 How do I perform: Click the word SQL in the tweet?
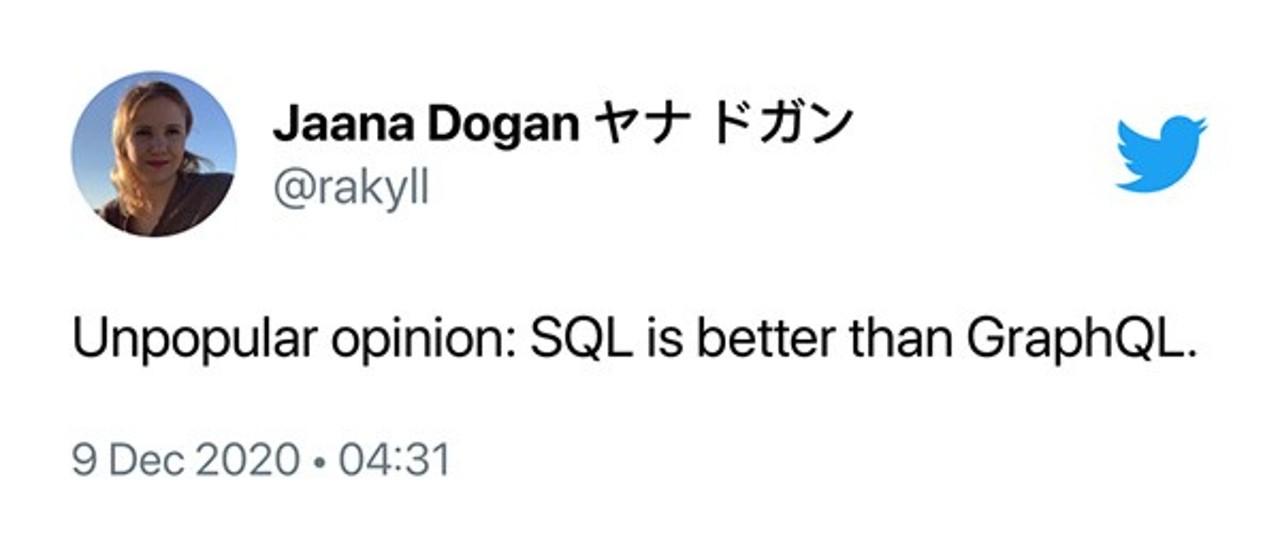click(584, 343)
